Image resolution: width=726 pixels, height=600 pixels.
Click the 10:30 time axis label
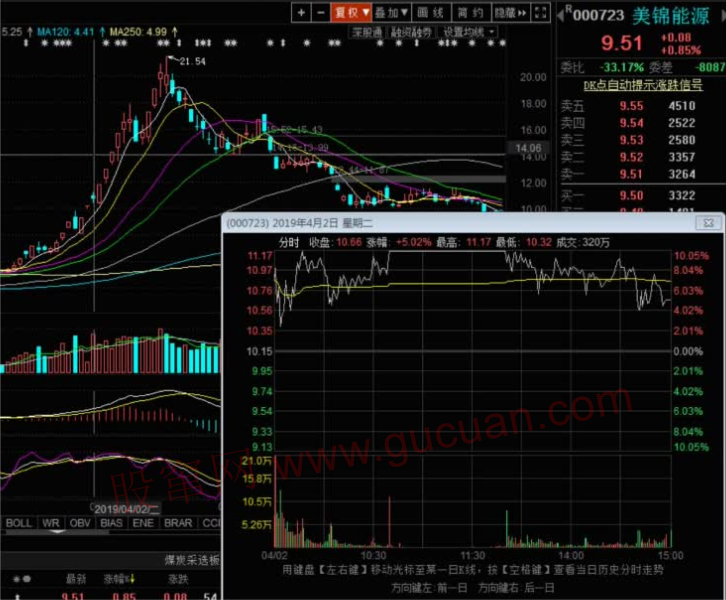[373, 555]
